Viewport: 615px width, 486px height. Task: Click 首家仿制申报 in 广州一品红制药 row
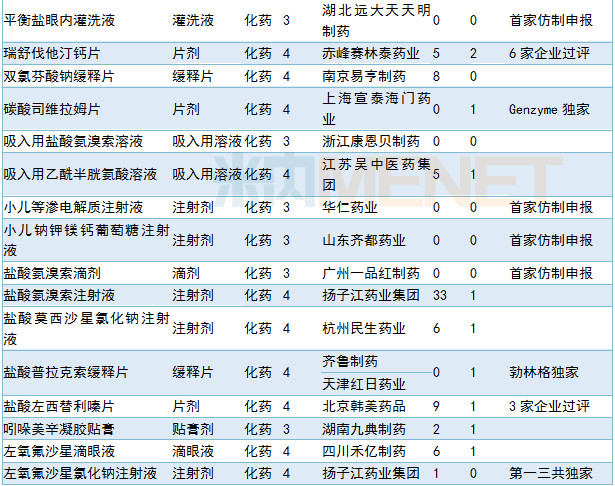click(551, 273)
